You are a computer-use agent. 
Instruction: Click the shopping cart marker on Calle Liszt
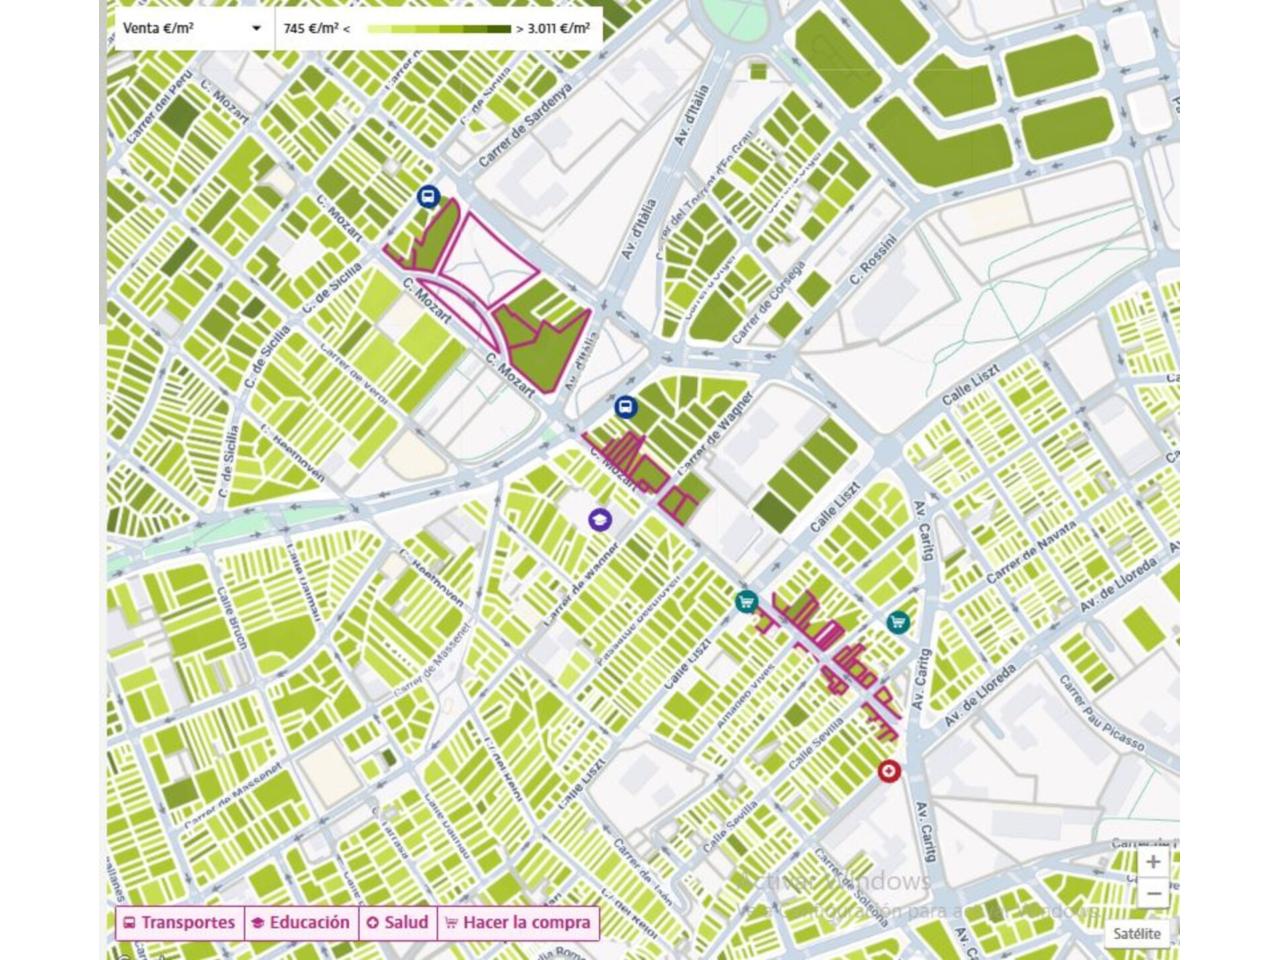(745, 601)
